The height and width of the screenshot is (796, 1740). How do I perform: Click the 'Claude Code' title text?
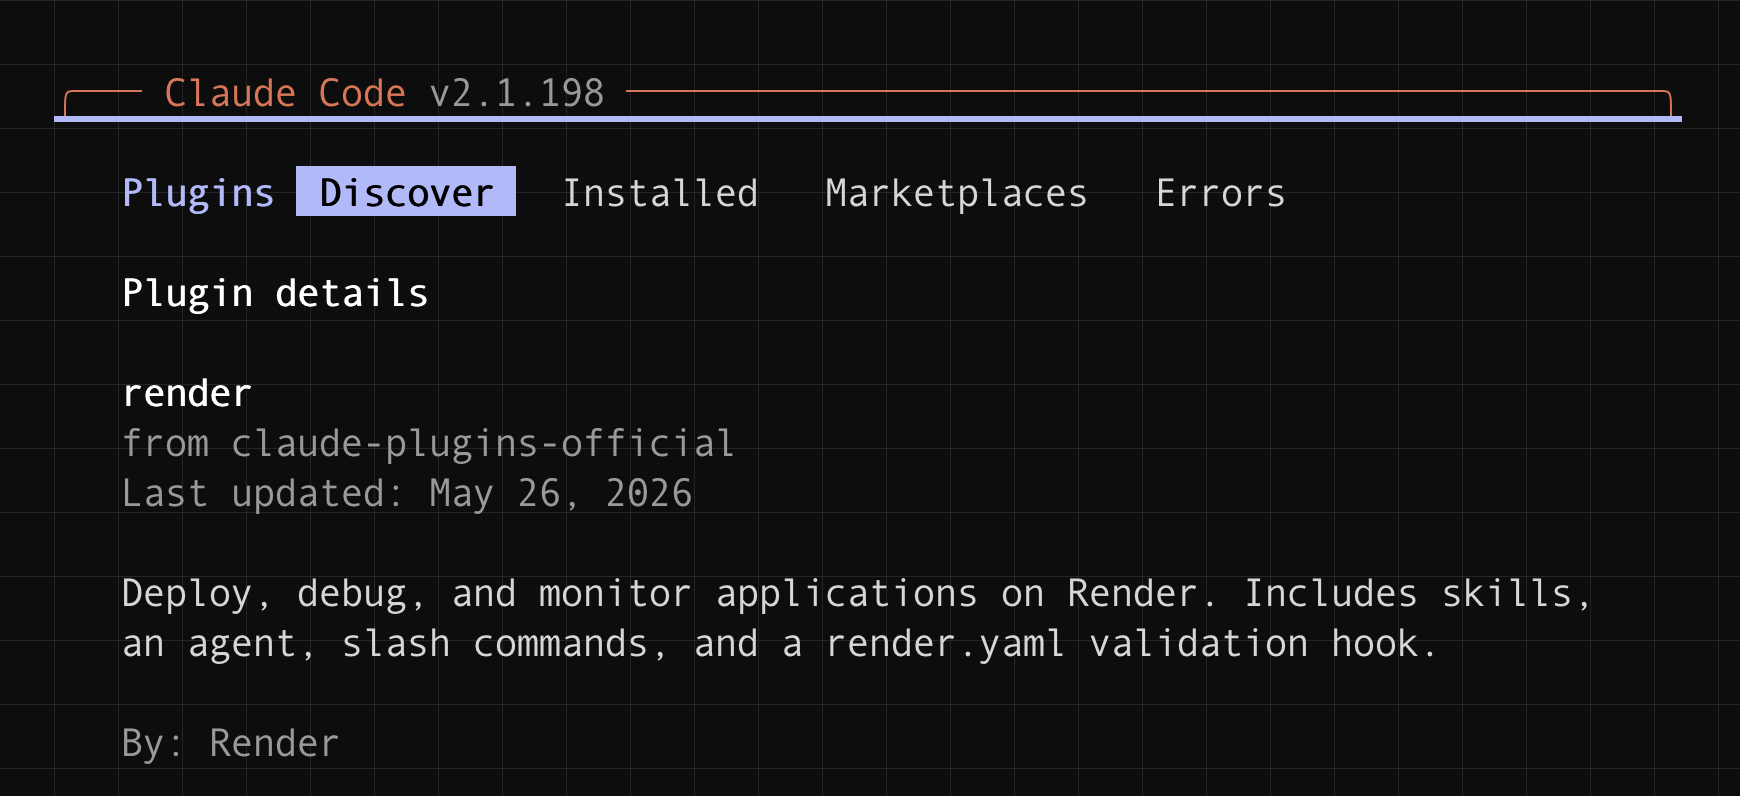[x=285, y=93]
